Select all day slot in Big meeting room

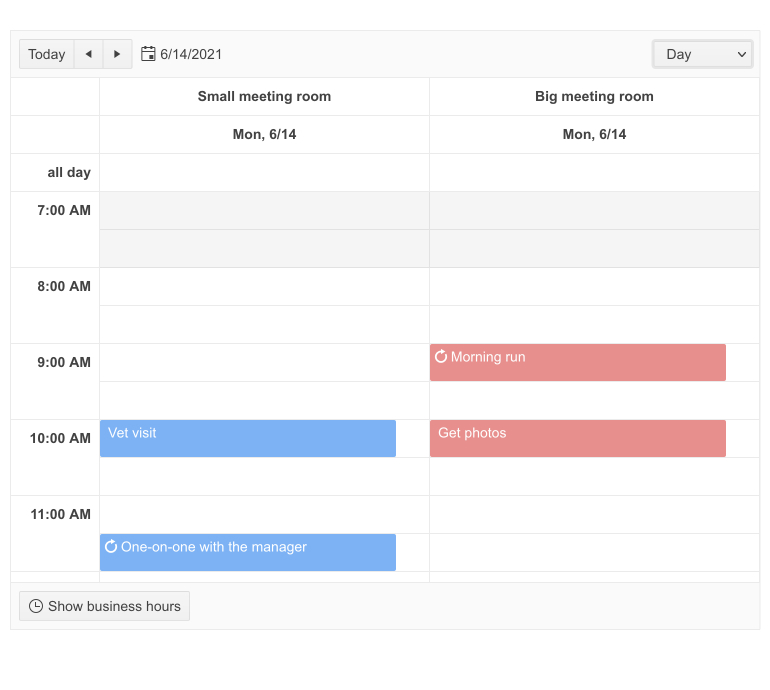pos(594,172)
